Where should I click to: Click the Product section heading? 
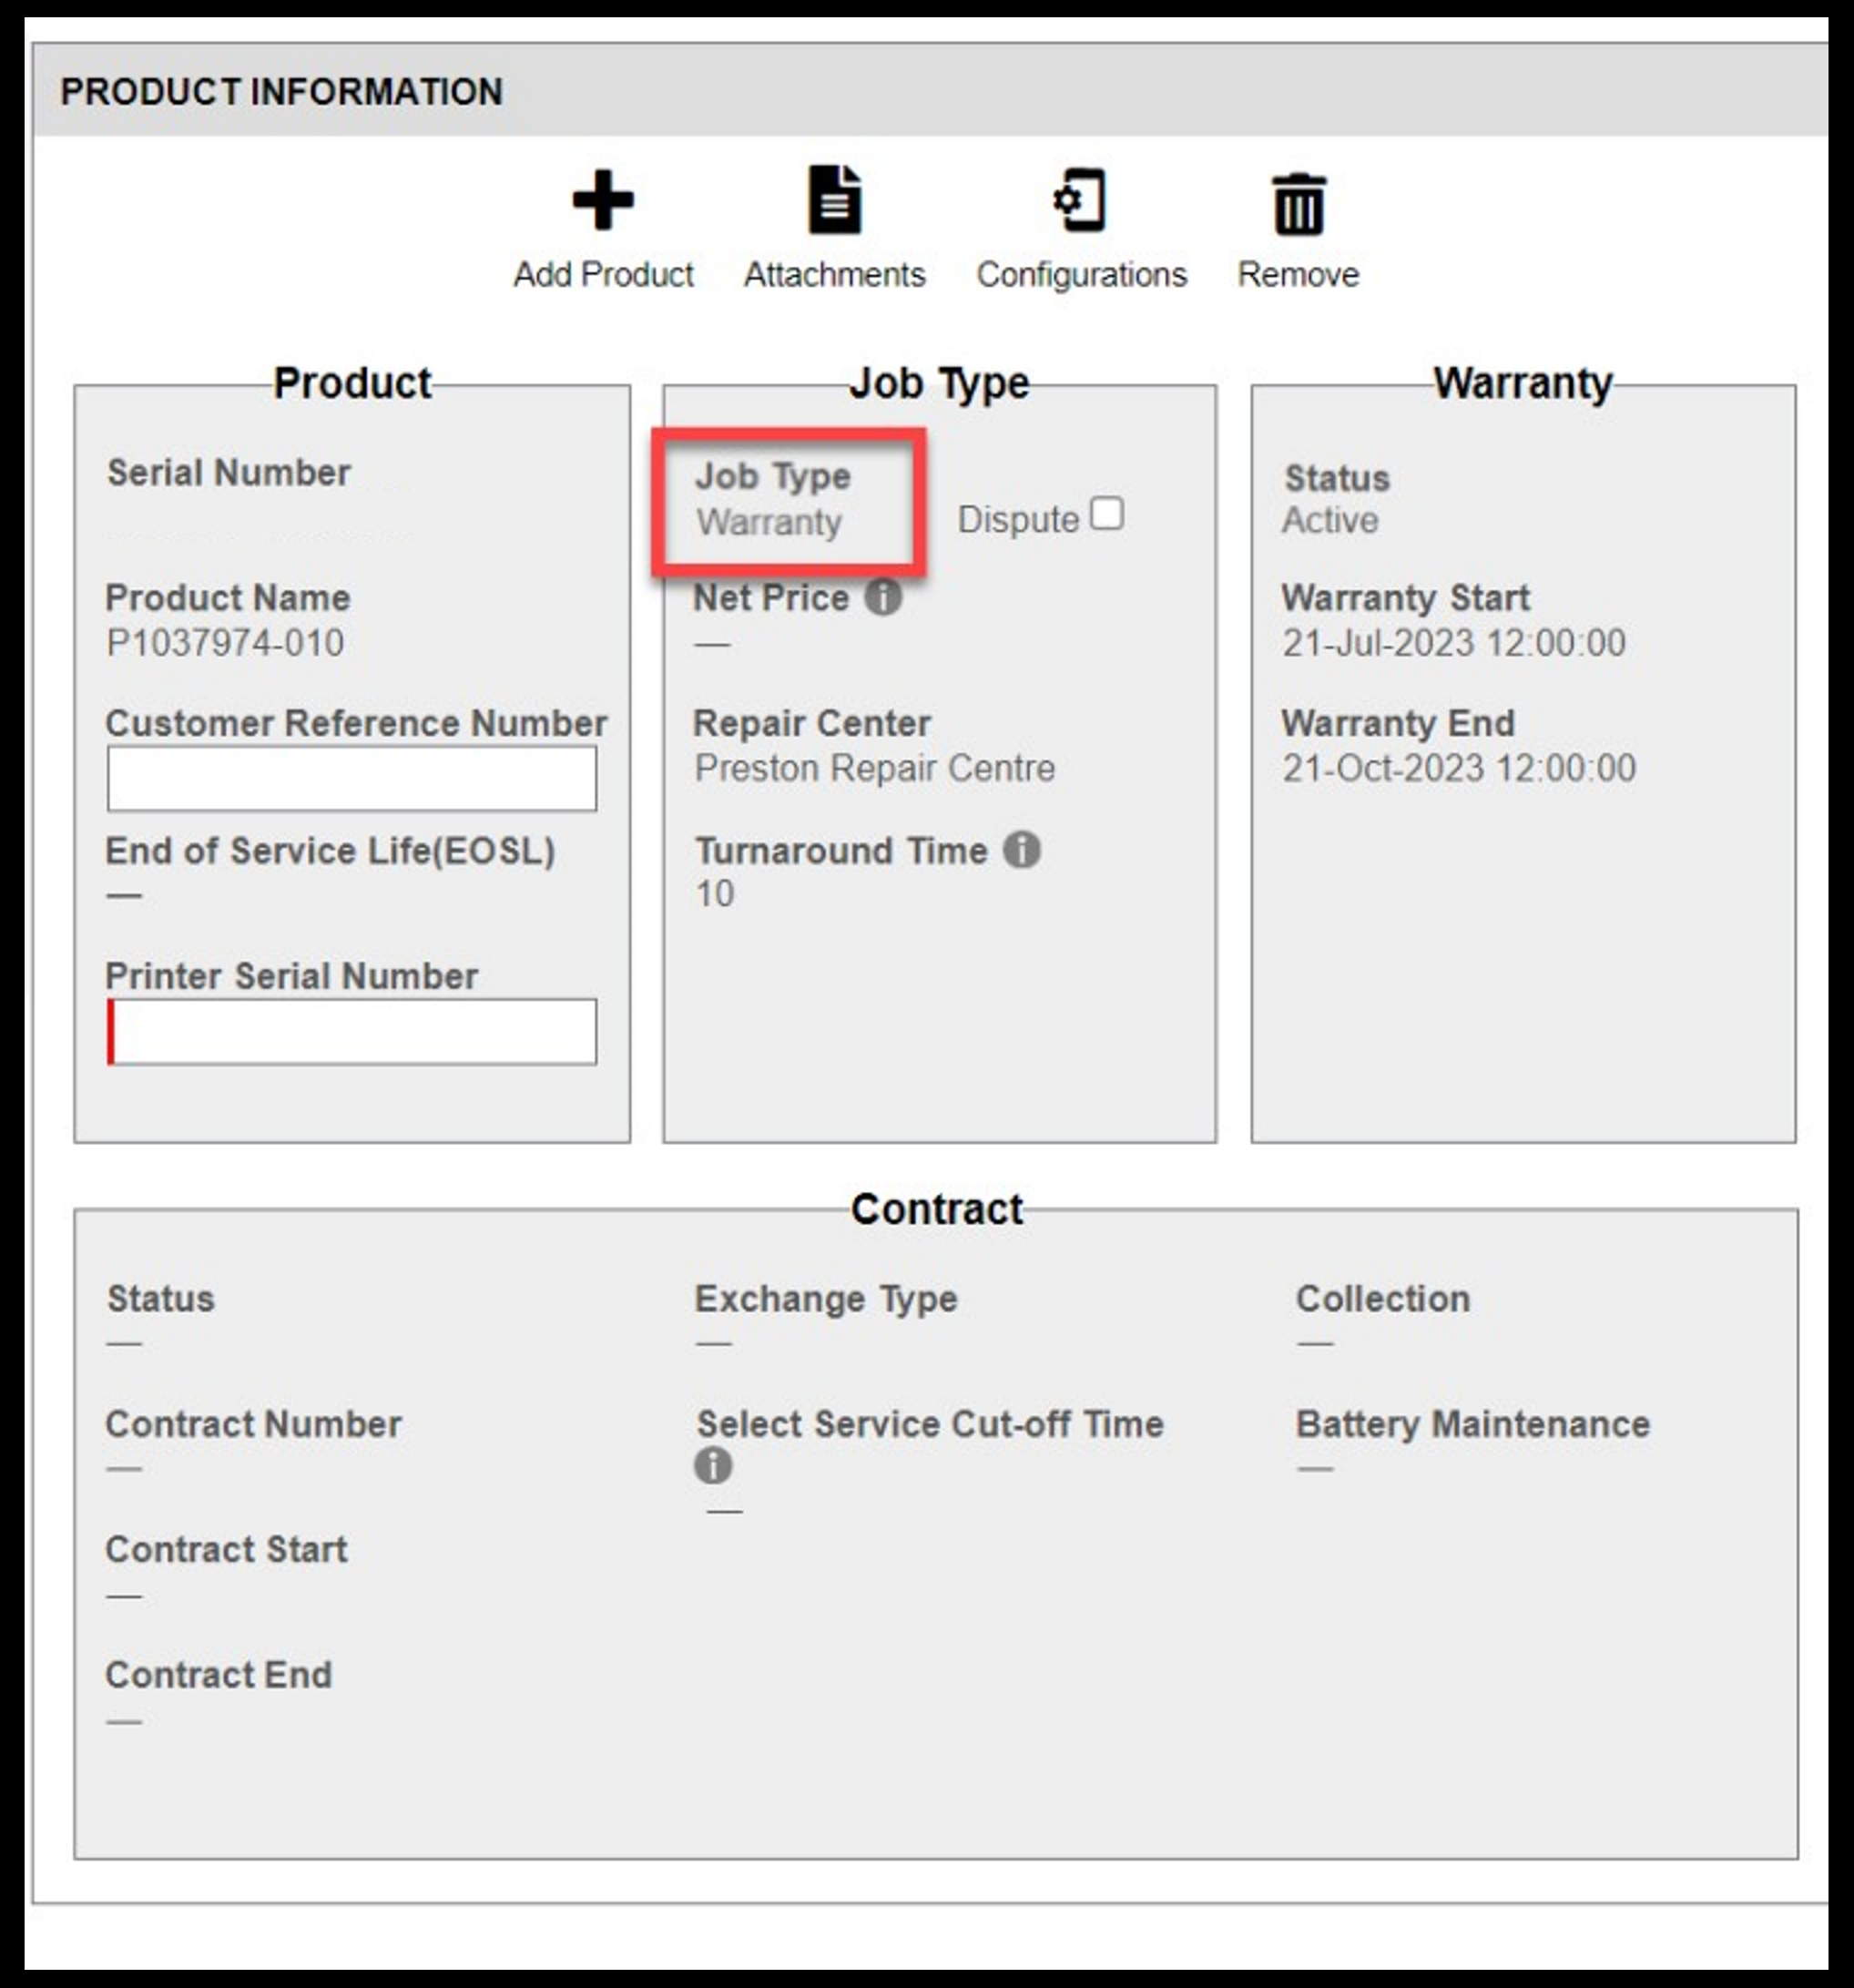click(x=352, y=383)
